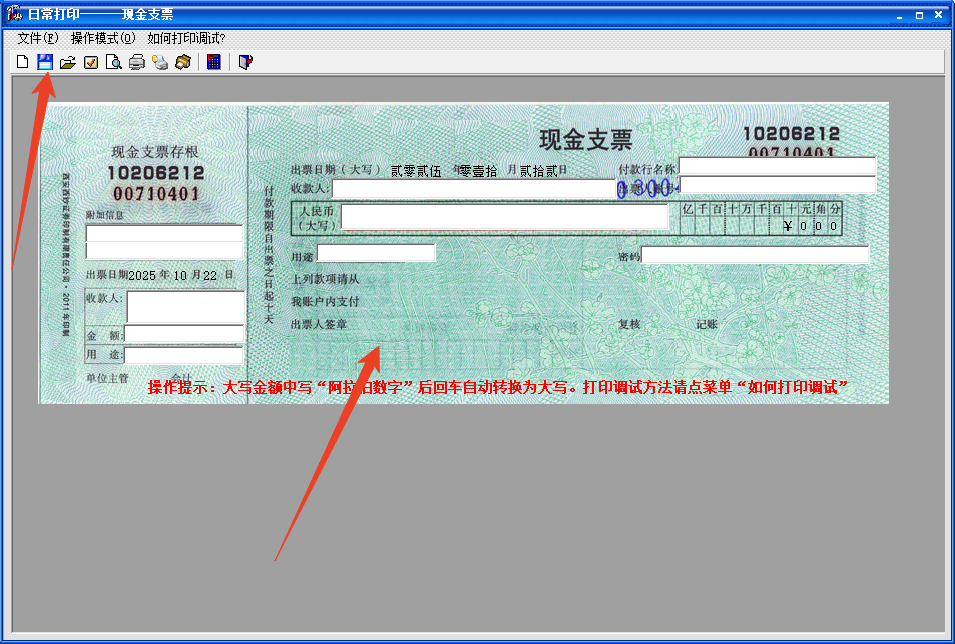Image resolution: width=955 pixels, height=644 pixels.
Task: Click the 人民币(大写) amount field
Action: coord(504,217)
